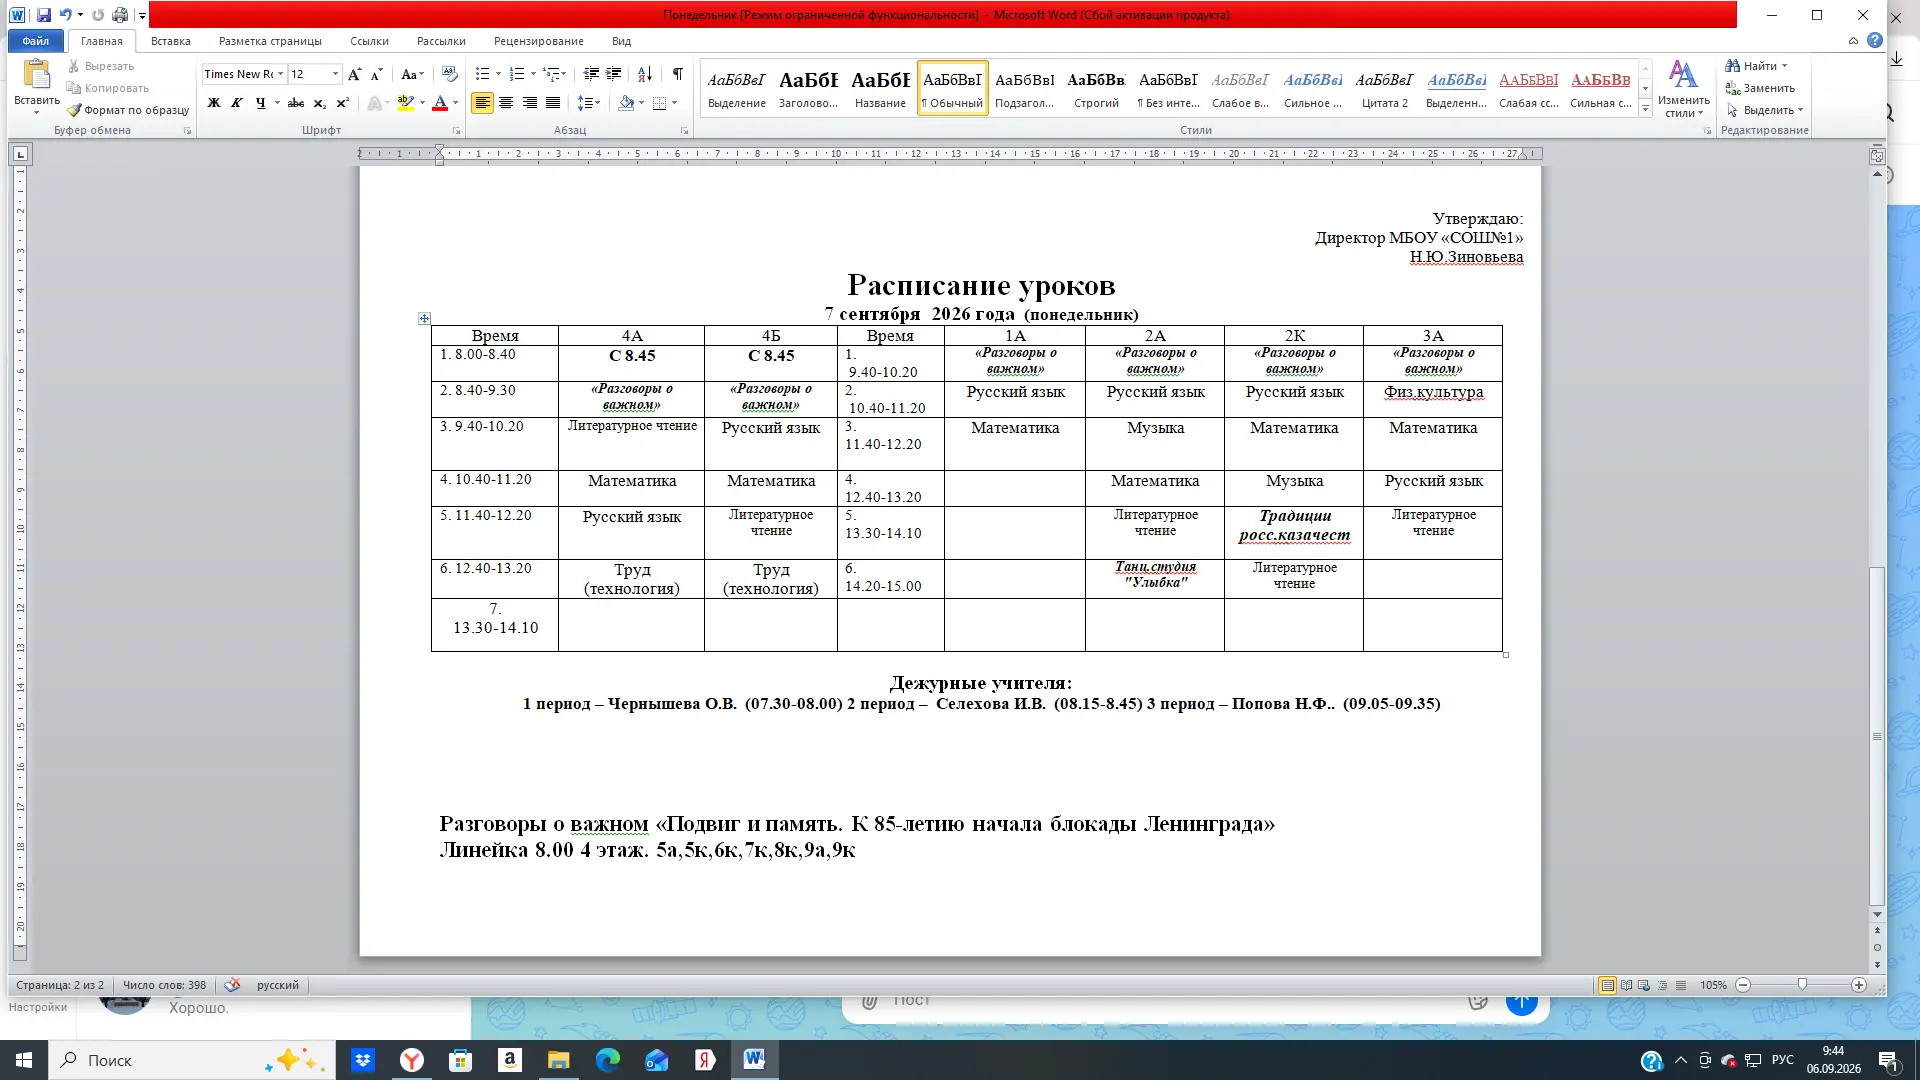Open the Change Case (Aa) dropdown
Viewport: 1920px width, 1080px height.
412,74
